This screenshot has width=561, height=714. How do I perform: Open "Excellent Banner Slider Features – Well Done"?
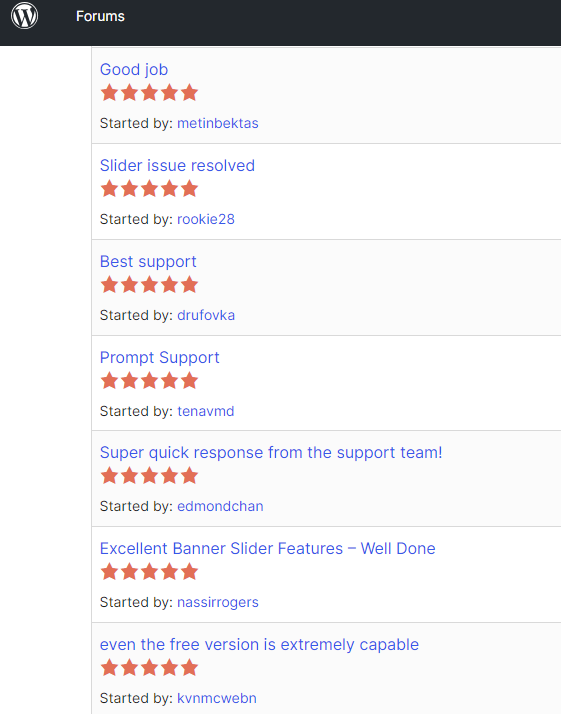(x=268, y=549)
